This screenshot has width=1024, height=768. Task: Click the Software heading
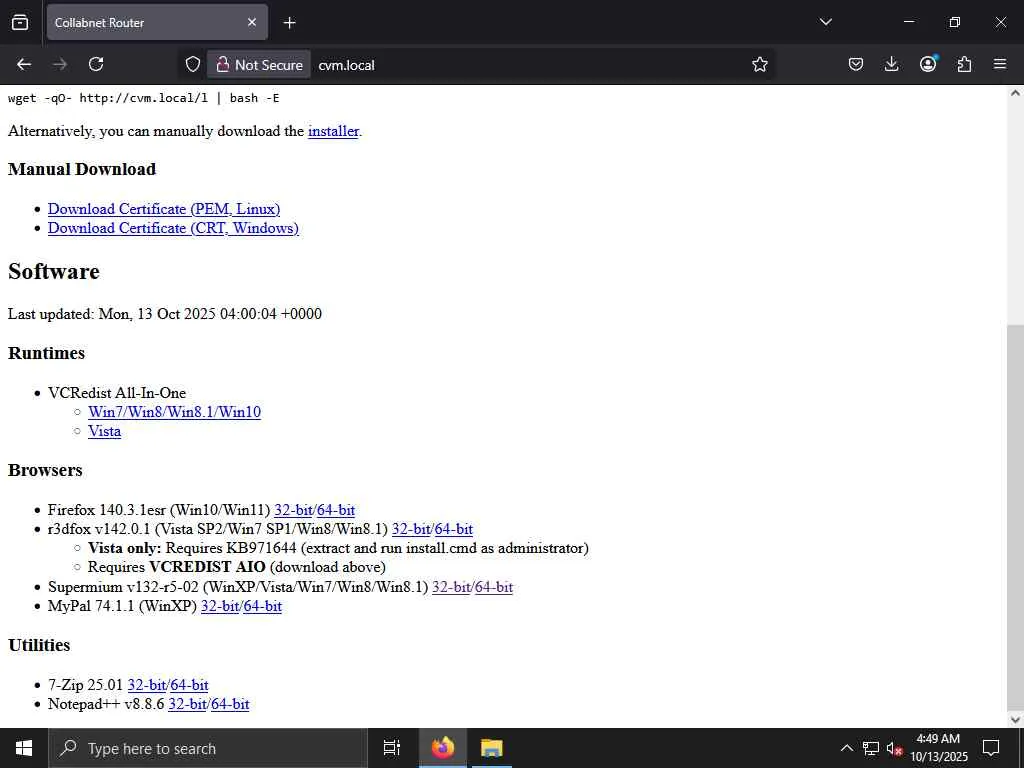[54, 272]
